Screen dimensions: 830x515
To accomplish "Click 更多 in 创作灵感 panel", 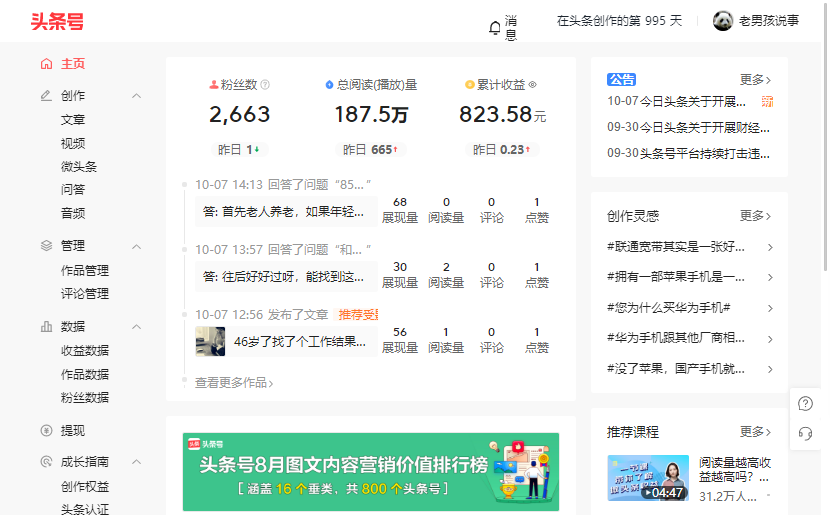I will click(755, 216).
